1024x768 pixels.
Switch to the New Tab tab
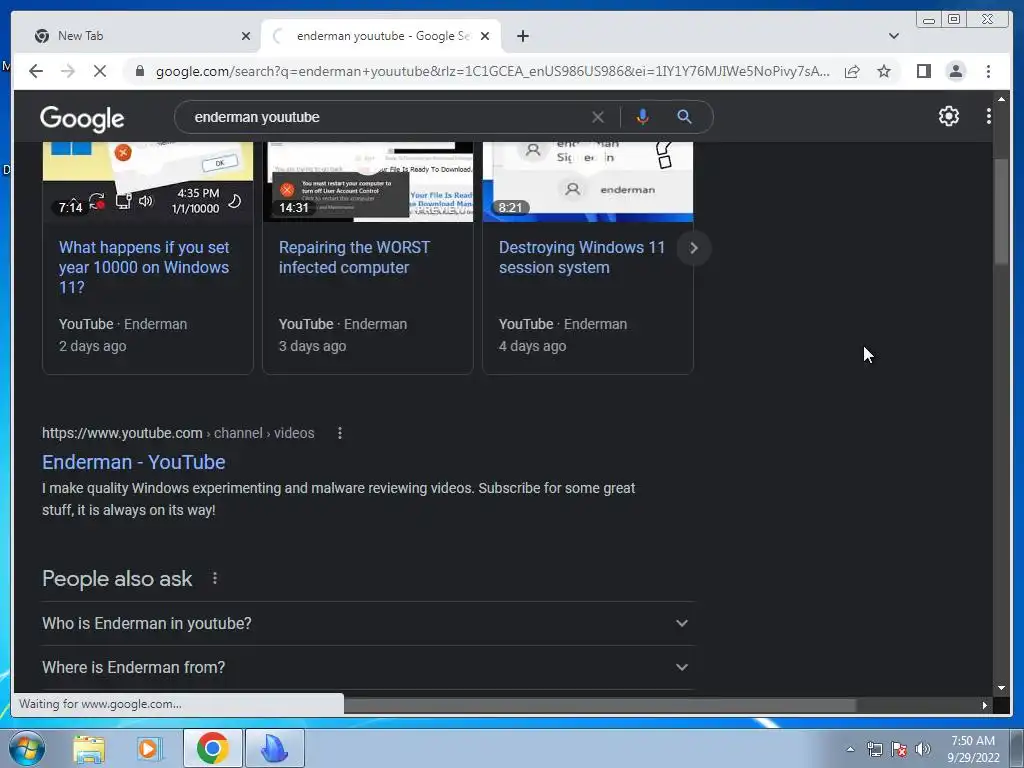pos(137,36)
